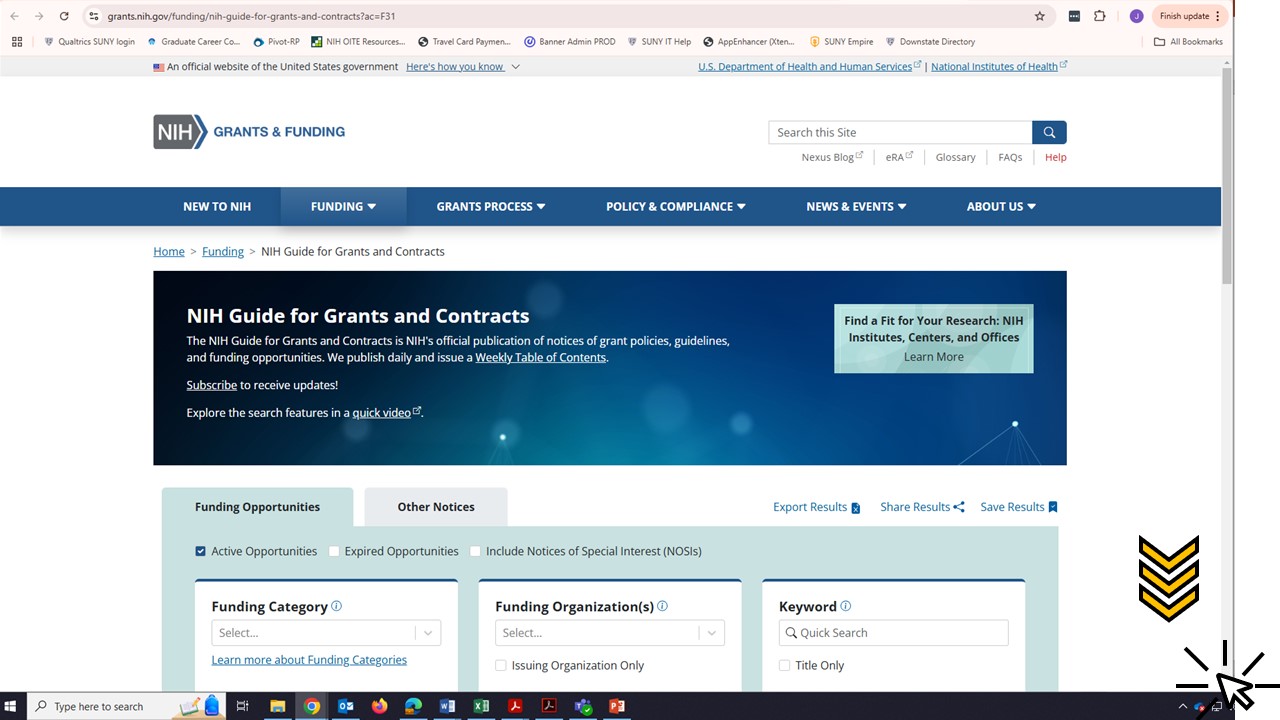This screenshot has height=720, width=1280.
Task: Open the Pivot-RP bookmark
Action: 276,42
